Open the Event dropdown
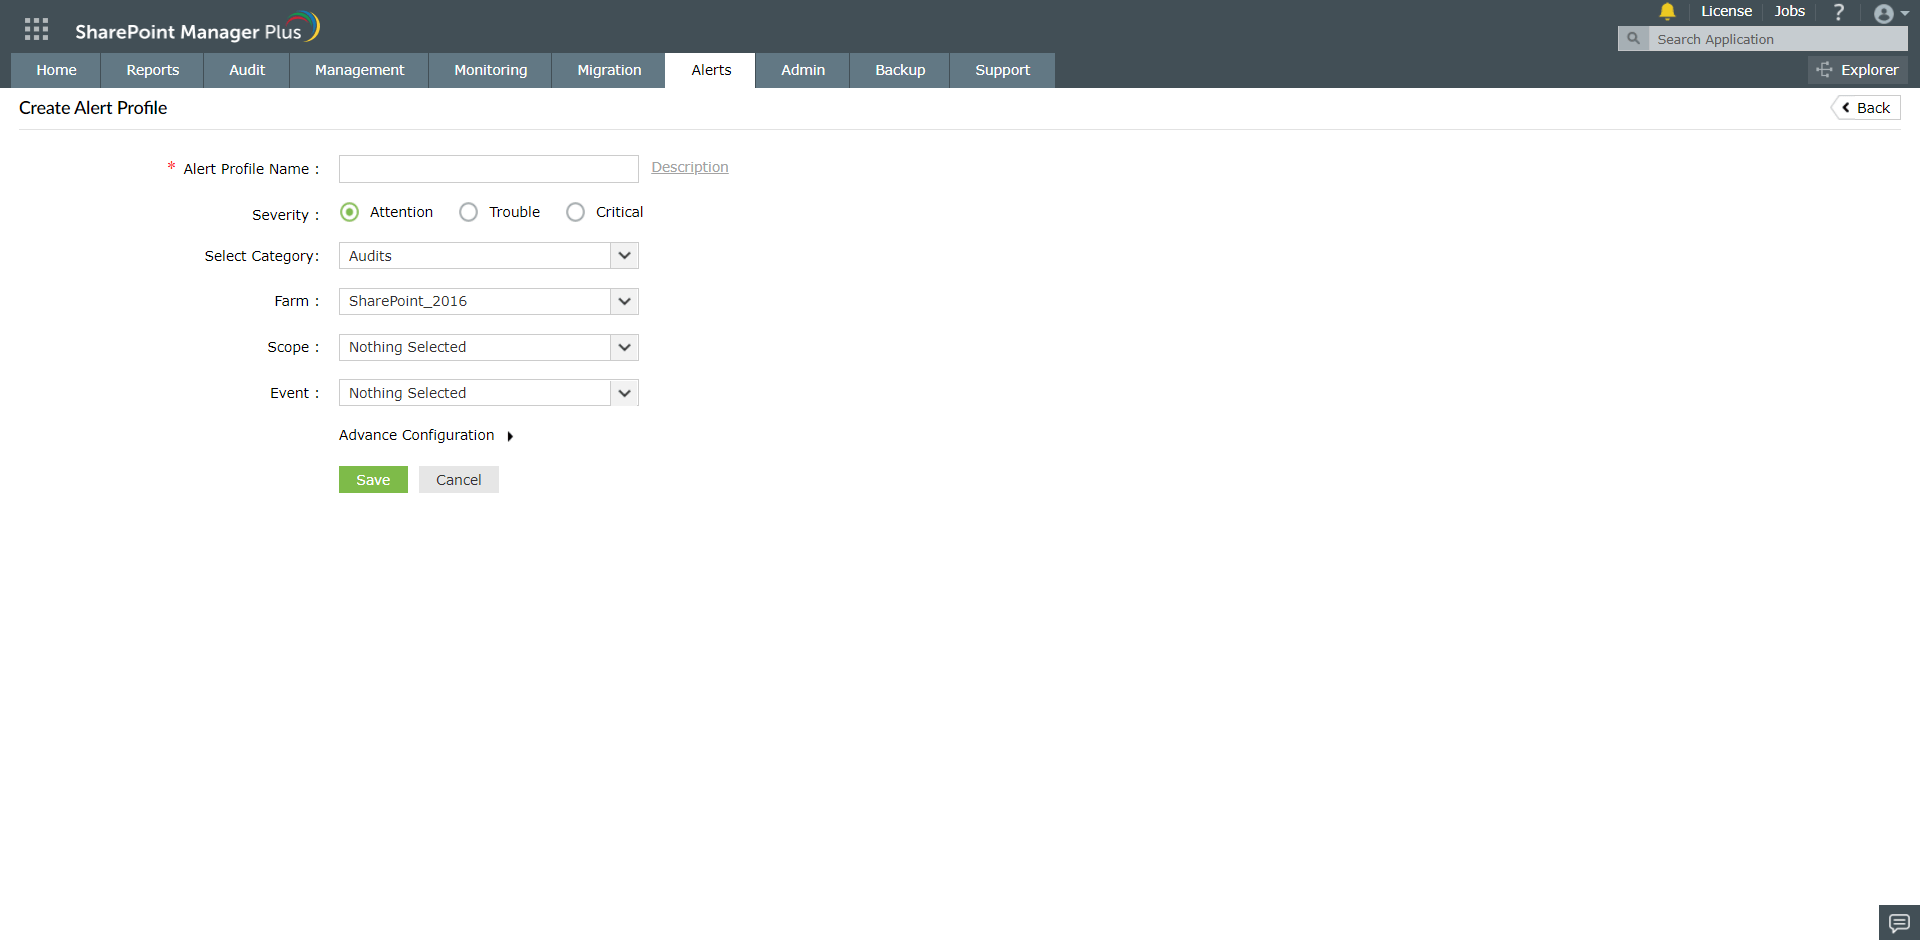This screenshot has height=940, width=1920. [623, 392]
